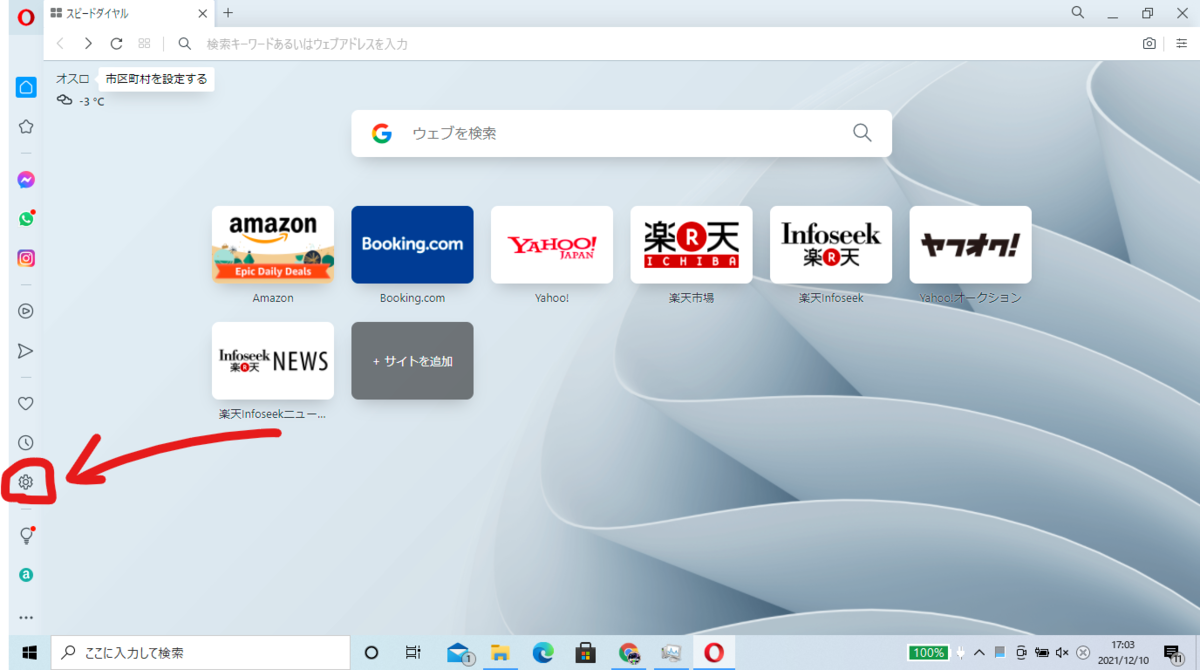The image size is (1200, 670).
Task: Go back with the back arrow
Action: 60,44
